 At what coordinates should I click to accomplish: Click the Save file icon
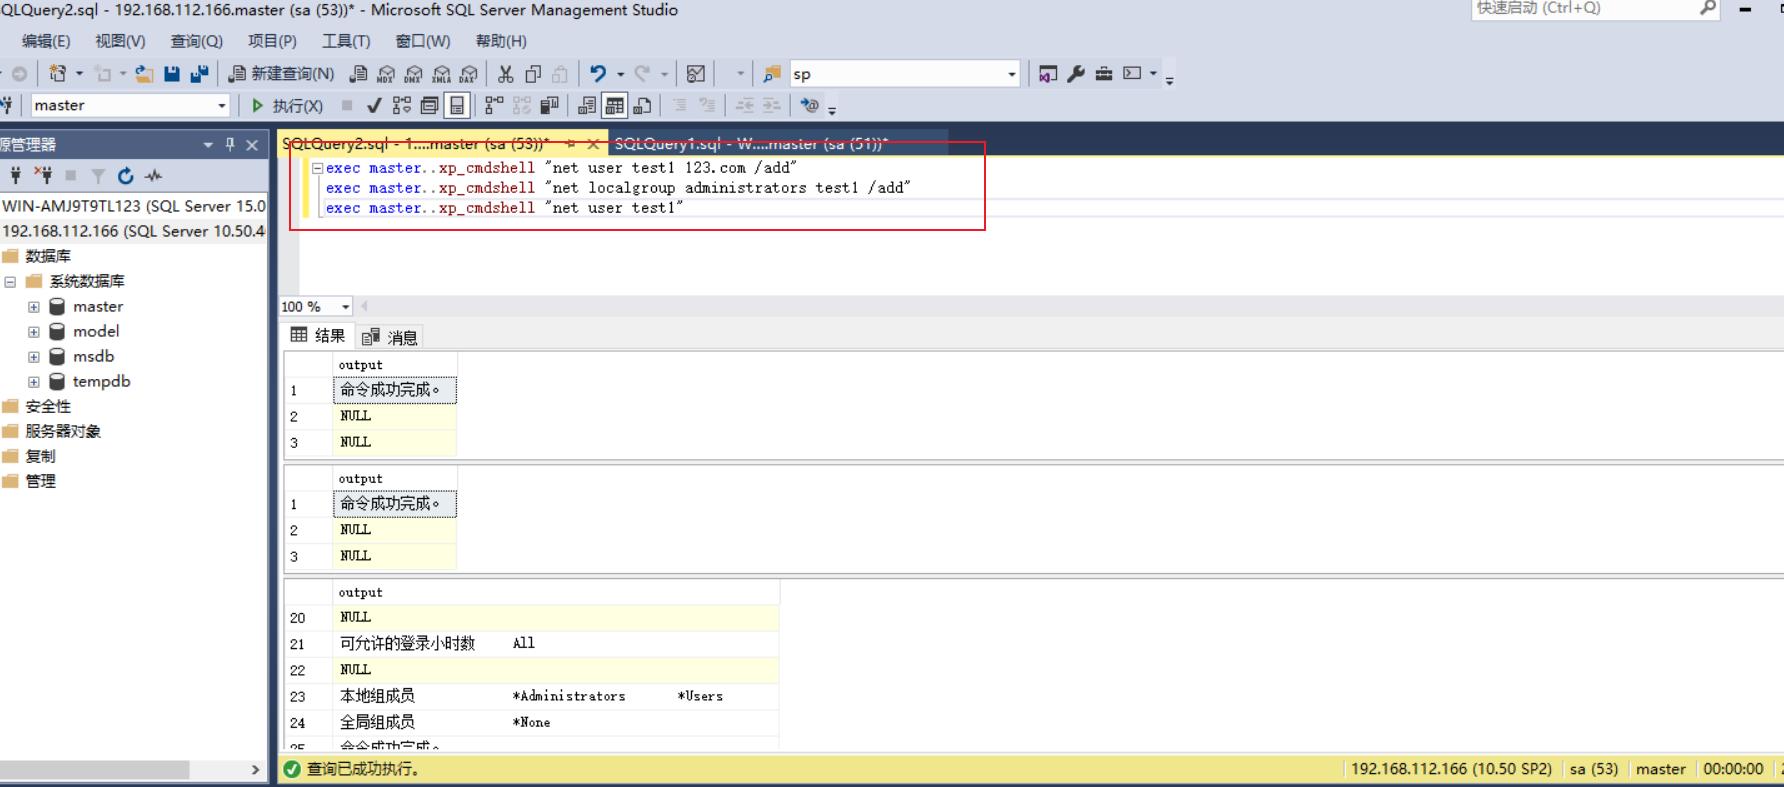point(172,74)
